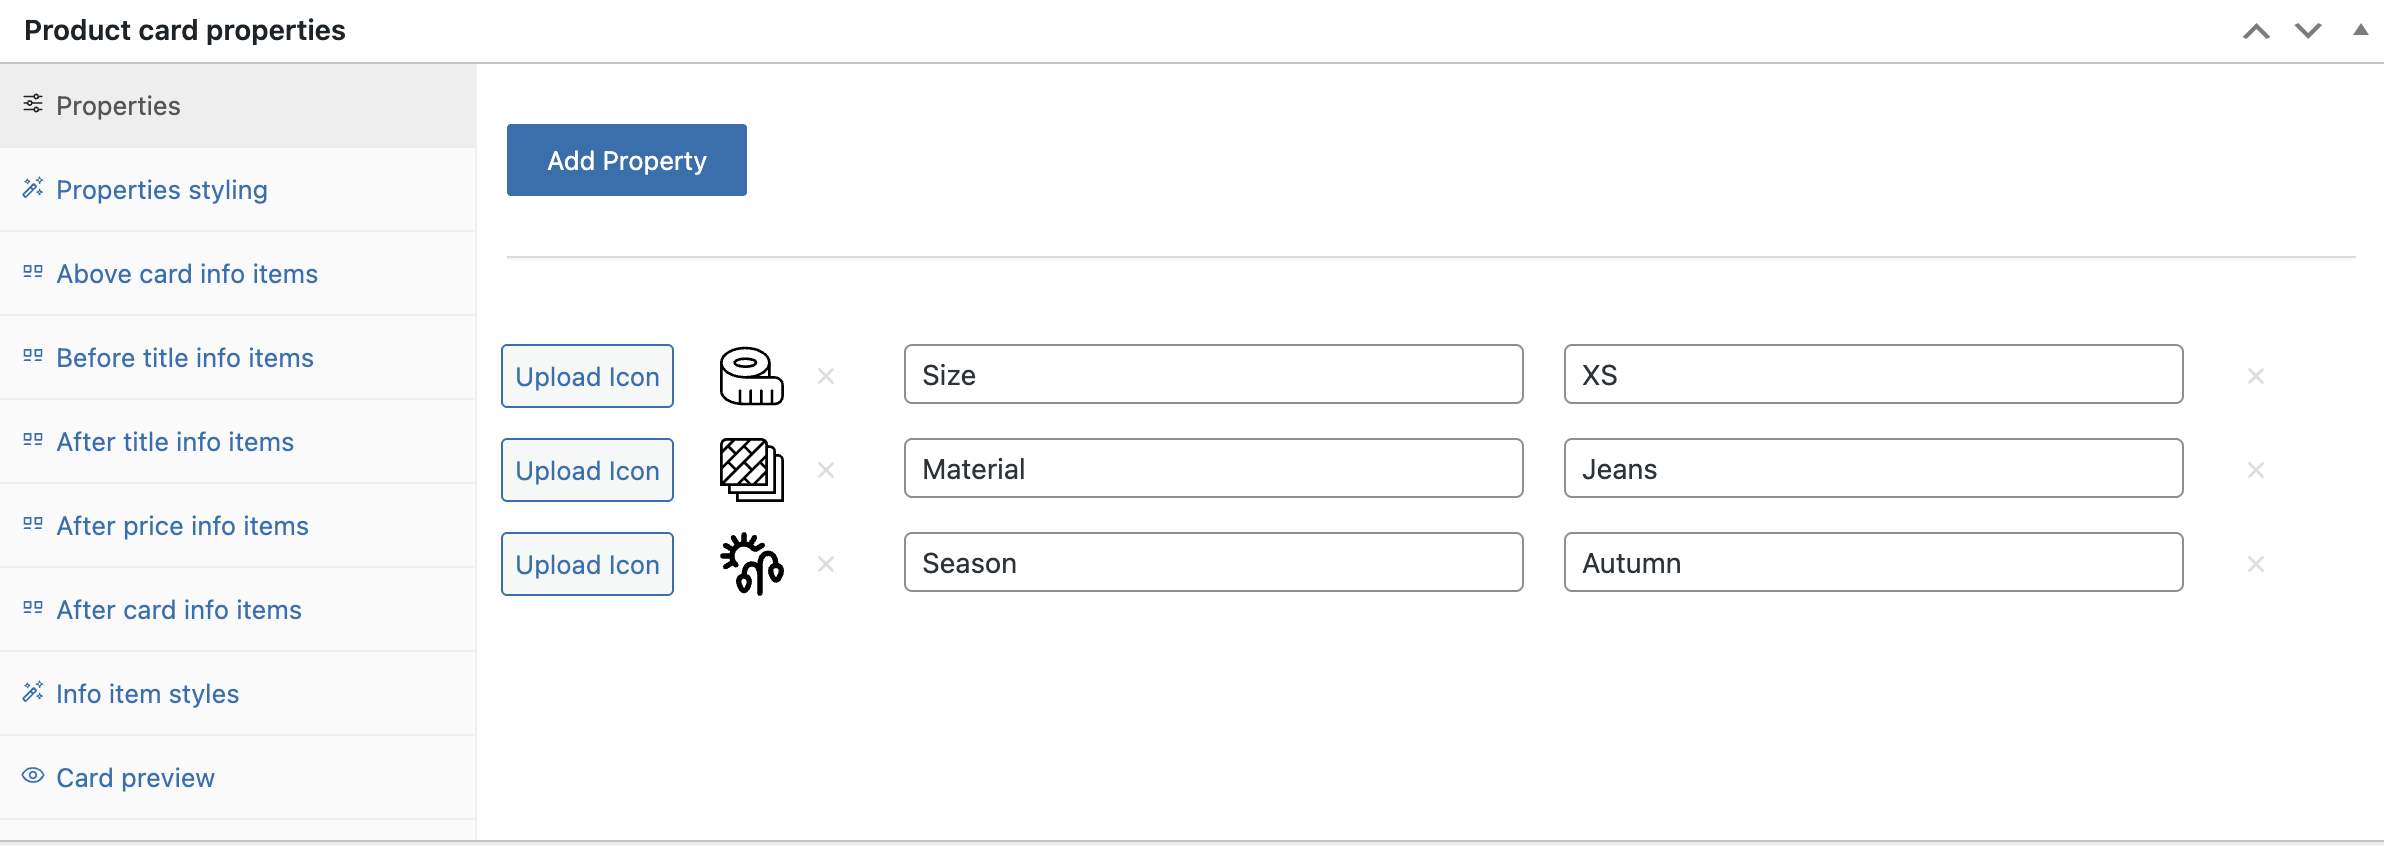Delete the Size XS property row
This screenshot has height=846, width=2384.
pyautogui.click(x=2256, y=376)
